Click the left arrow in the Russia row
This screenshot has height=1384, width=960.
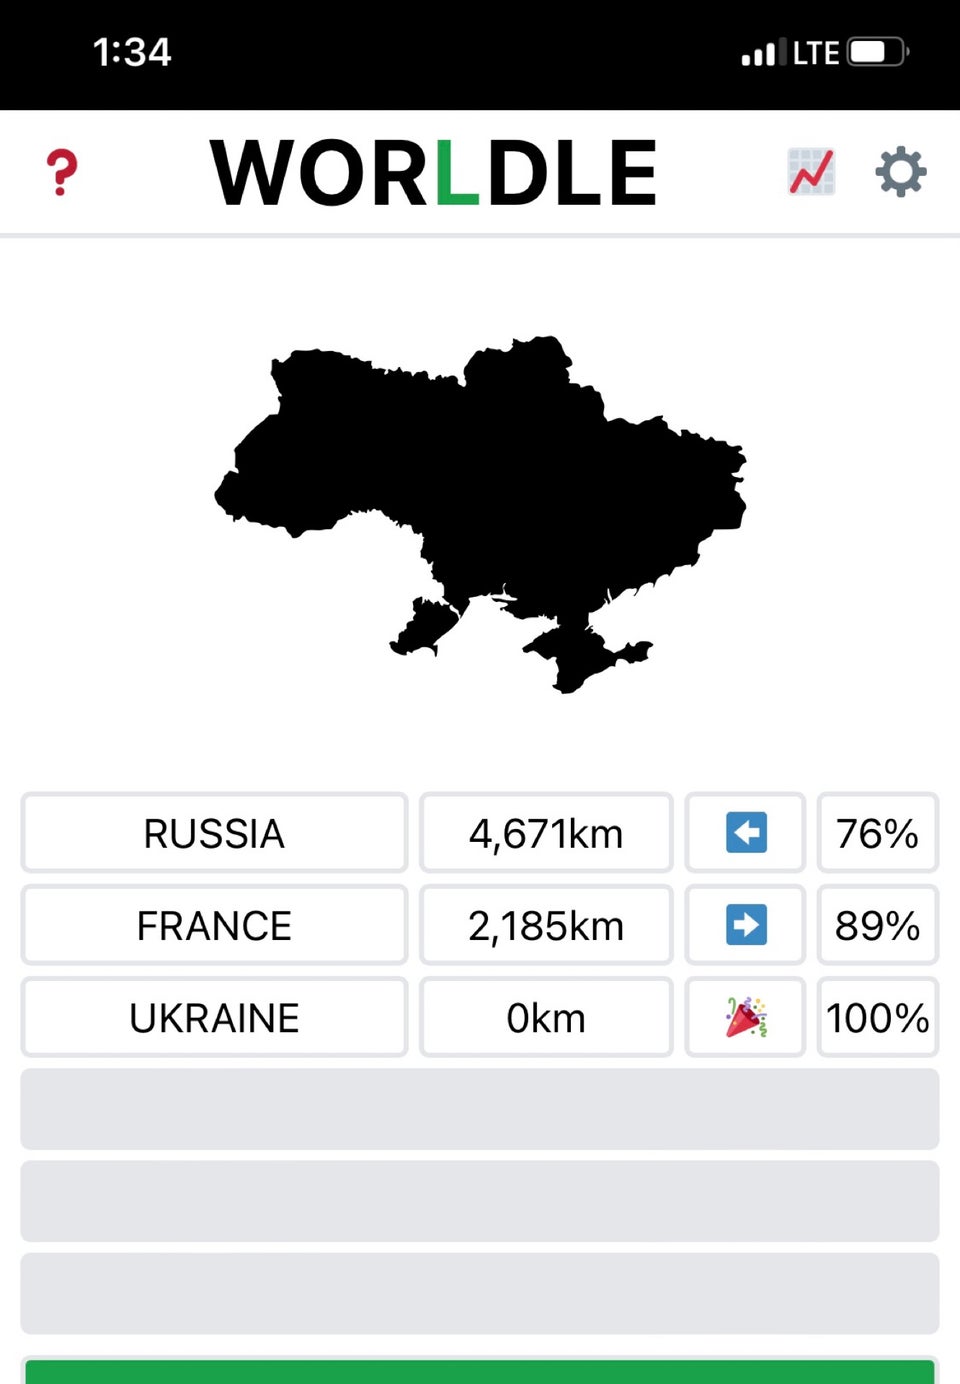pos(746,832)
